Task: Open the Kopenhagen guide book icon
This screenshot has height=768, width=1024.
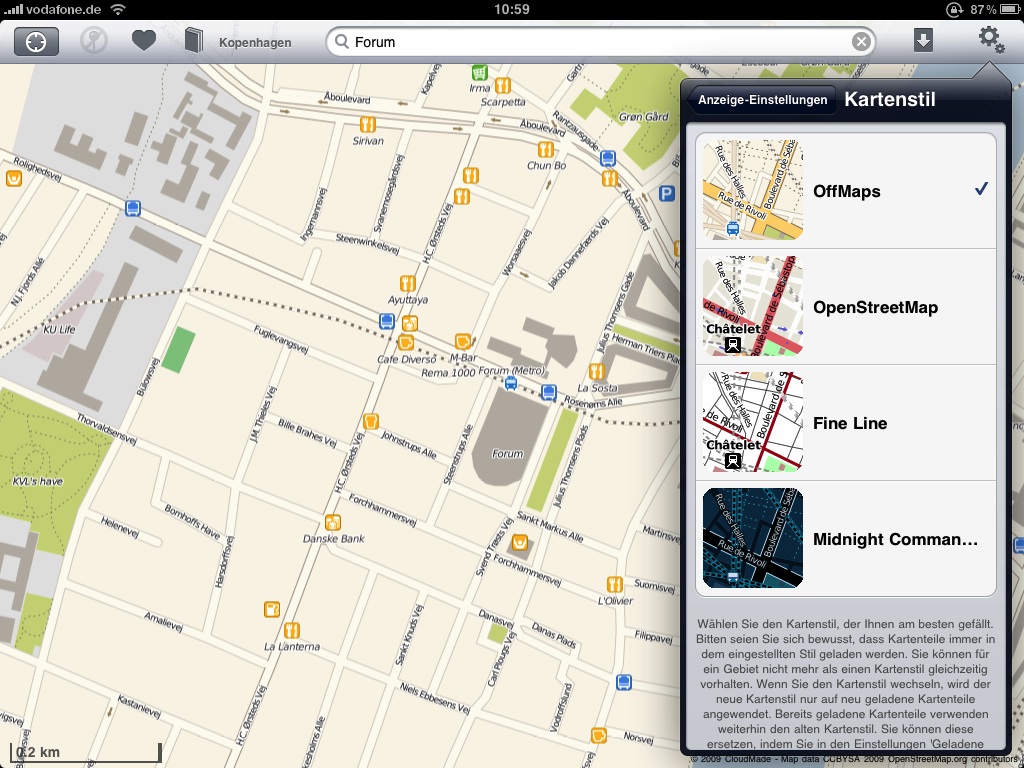Action: pos(194,42)
